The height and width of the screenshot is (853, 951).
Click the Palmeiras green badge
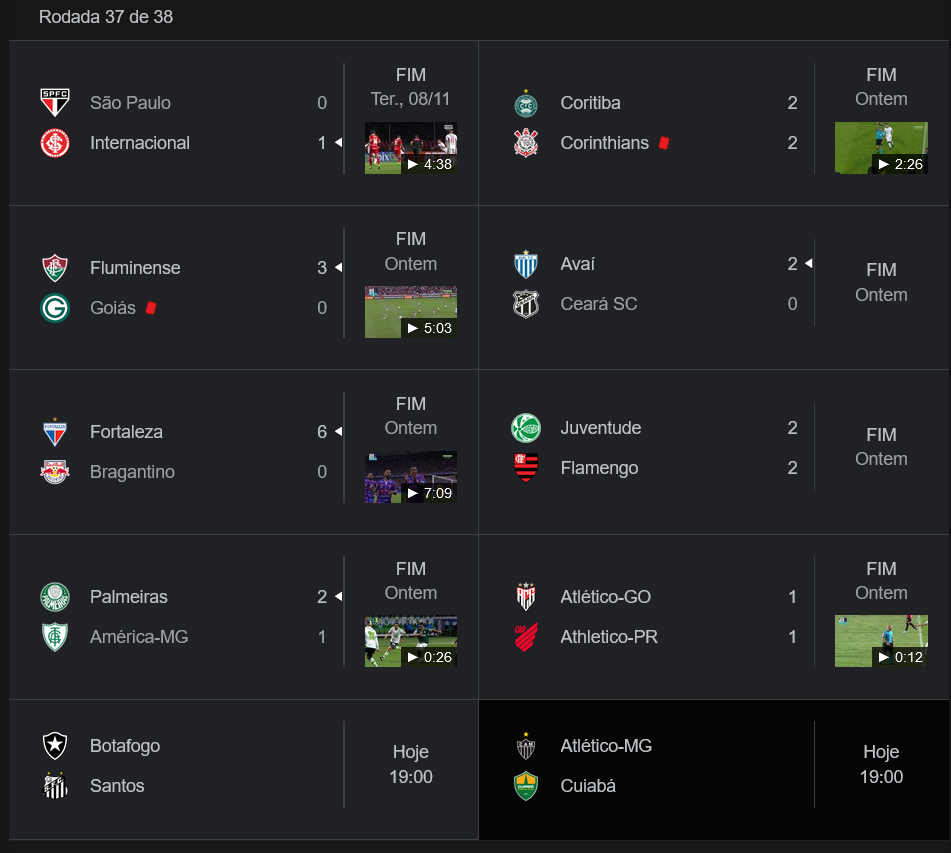coord(55,597)
